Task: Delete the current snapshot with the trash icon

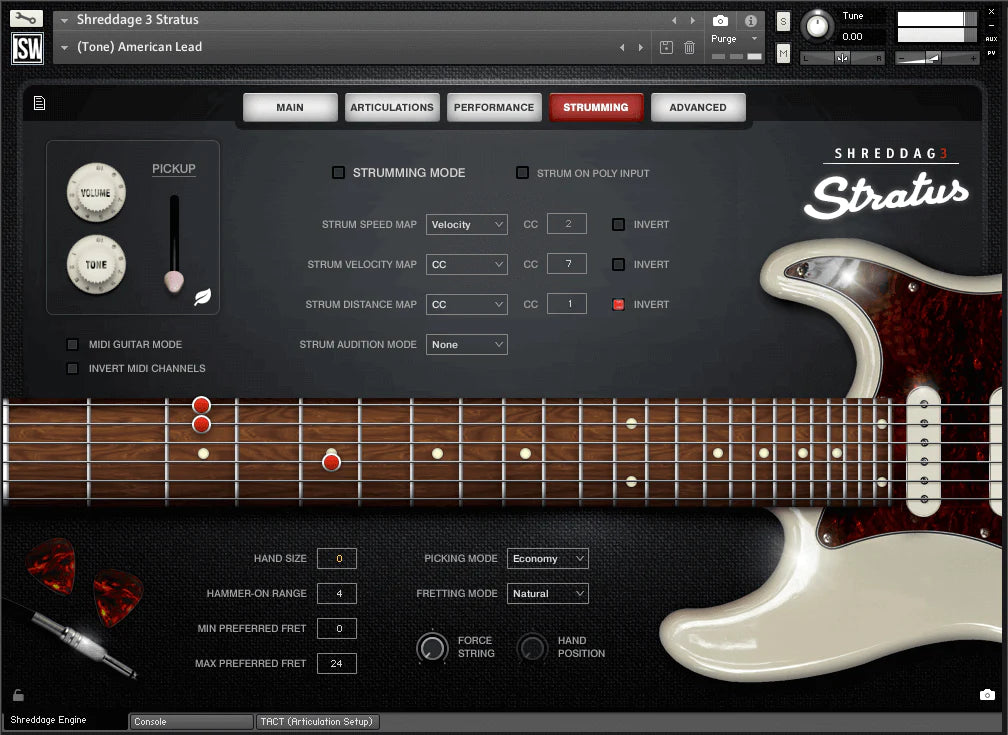Action: [x=689, y=47]
